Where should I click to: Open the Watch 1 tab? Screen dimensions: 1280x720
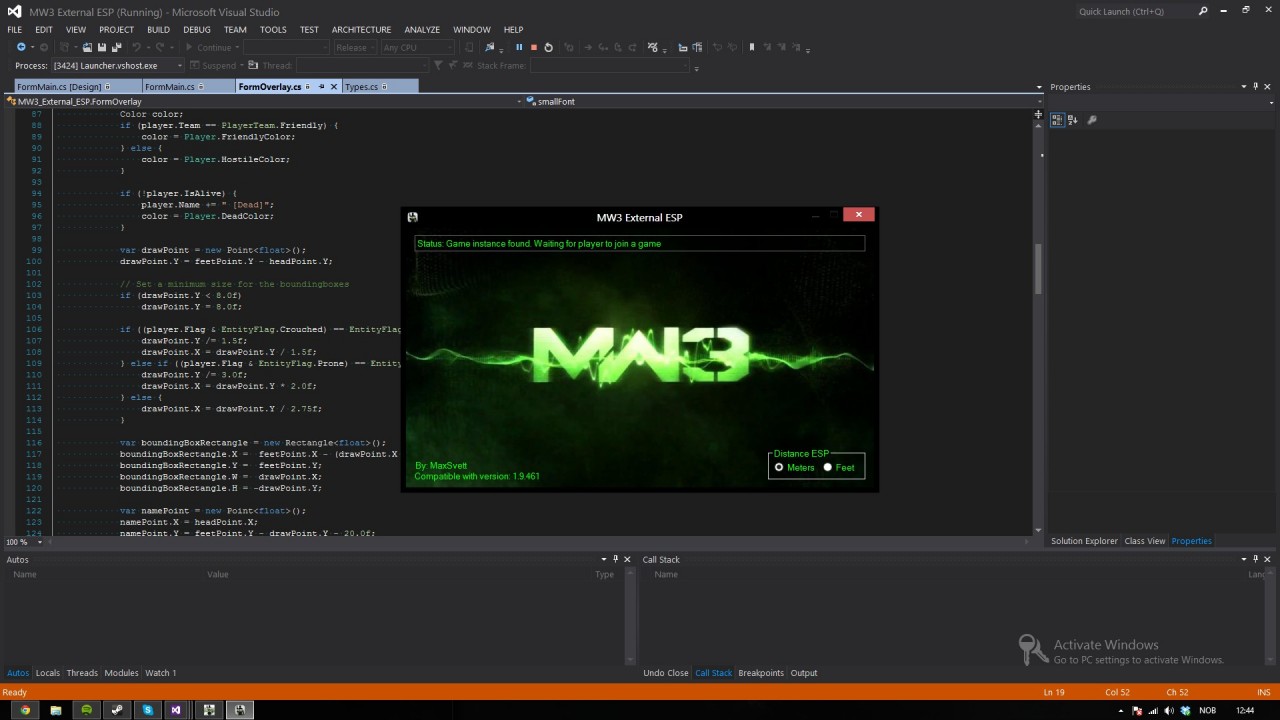160,673
